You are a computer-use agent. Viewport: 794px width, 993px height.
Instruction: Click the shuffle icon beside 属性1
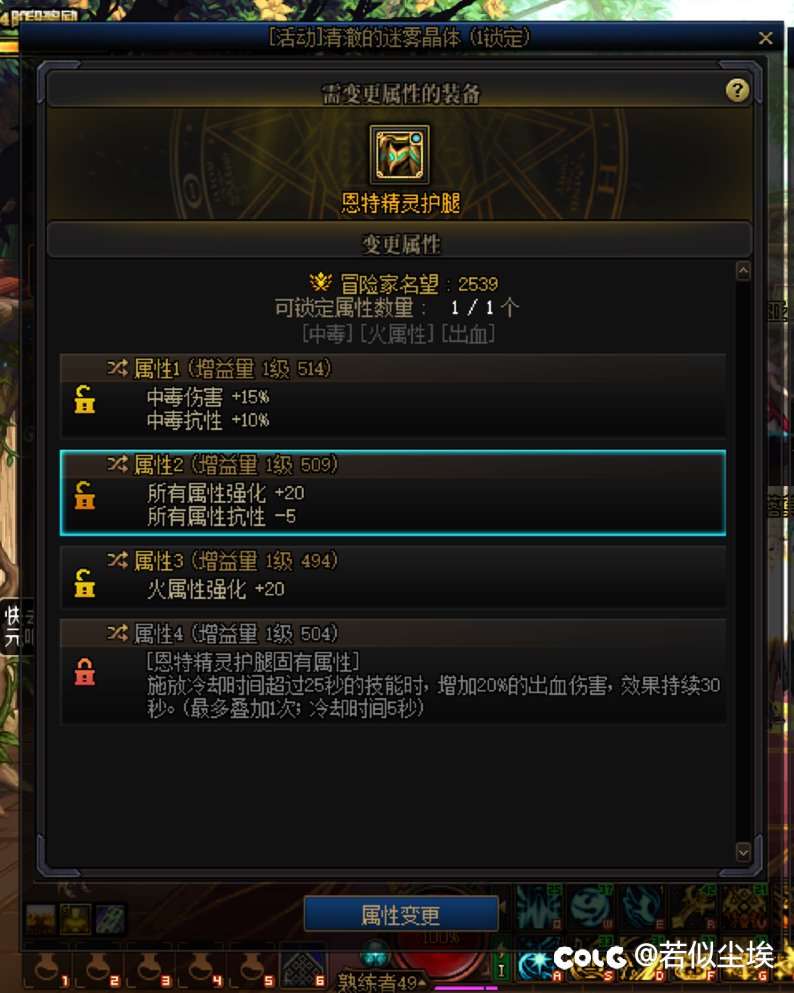117,368
